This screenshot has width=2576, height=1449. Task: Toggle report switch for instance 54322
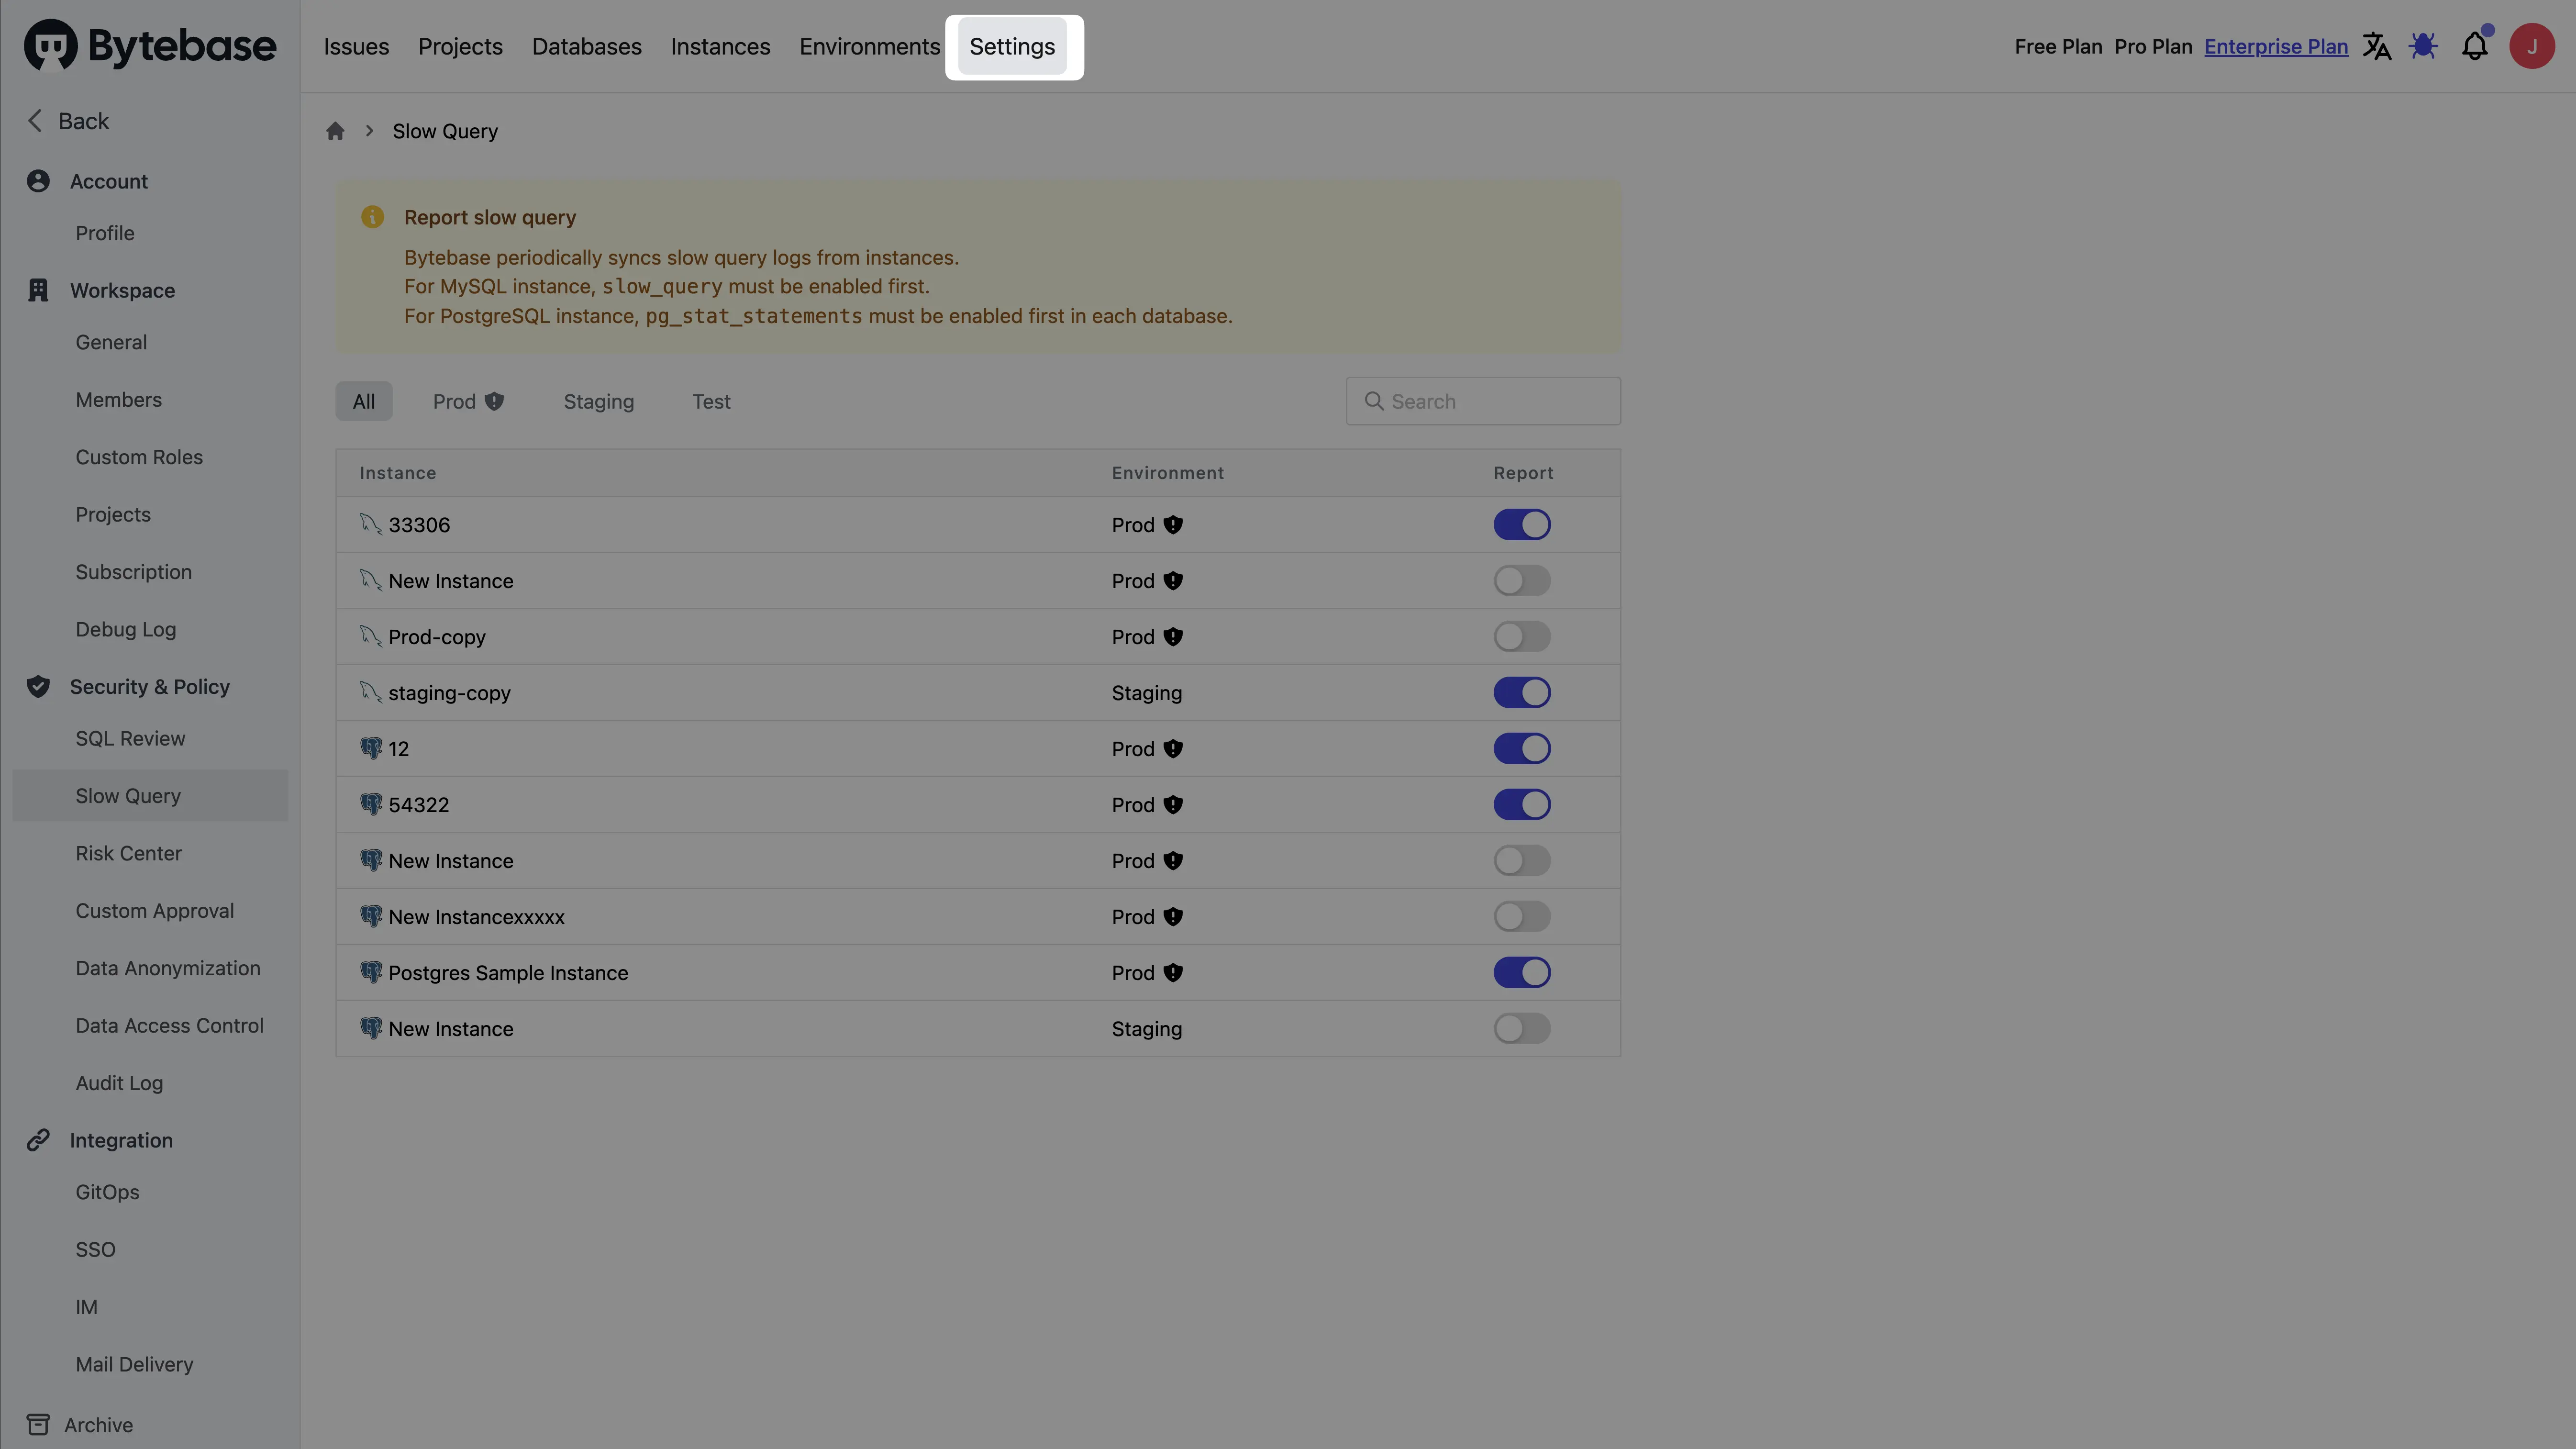(1522, 805)
